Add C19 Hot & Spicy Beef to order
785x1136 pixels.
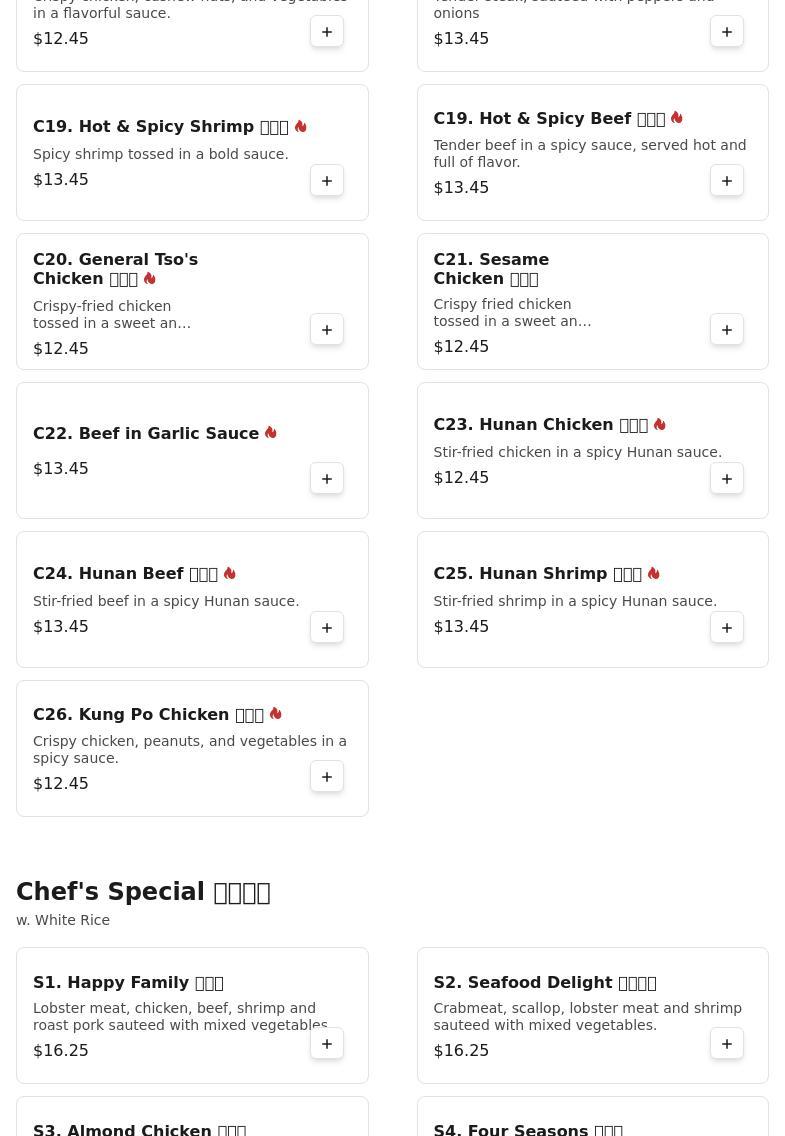726,180
